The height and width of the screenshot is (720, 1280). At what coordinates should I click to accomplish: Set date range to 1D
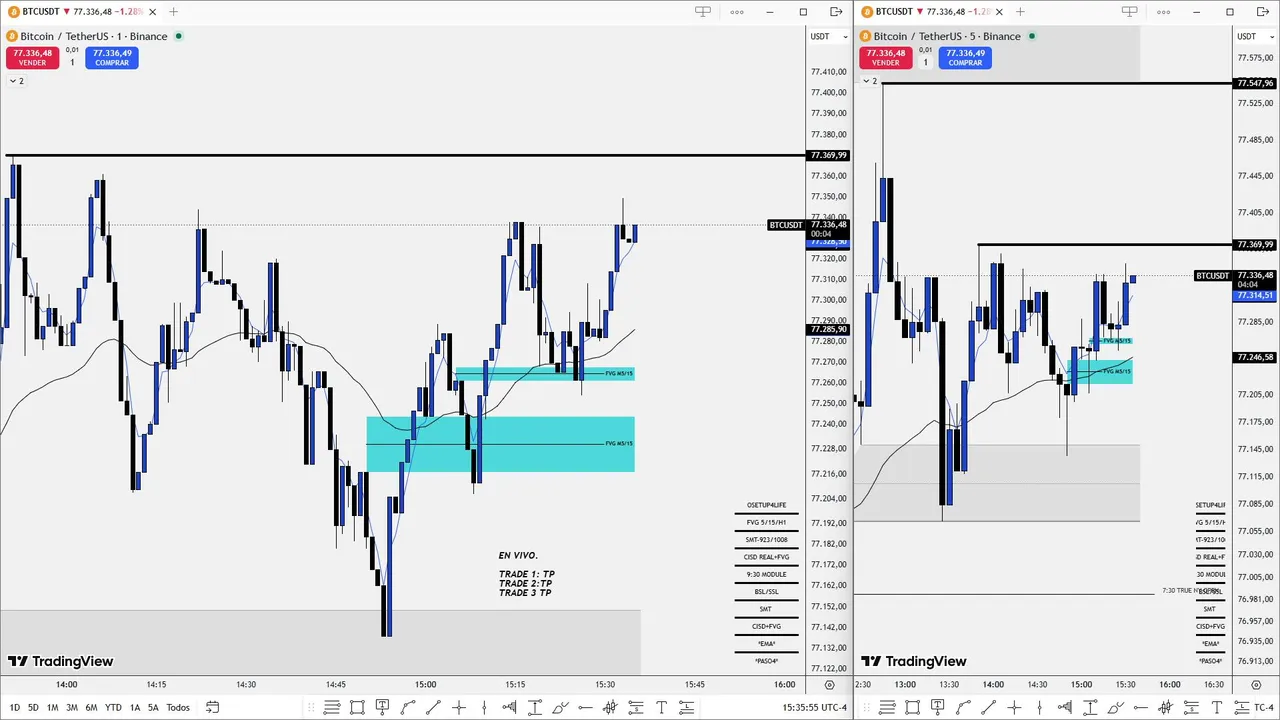14,707
